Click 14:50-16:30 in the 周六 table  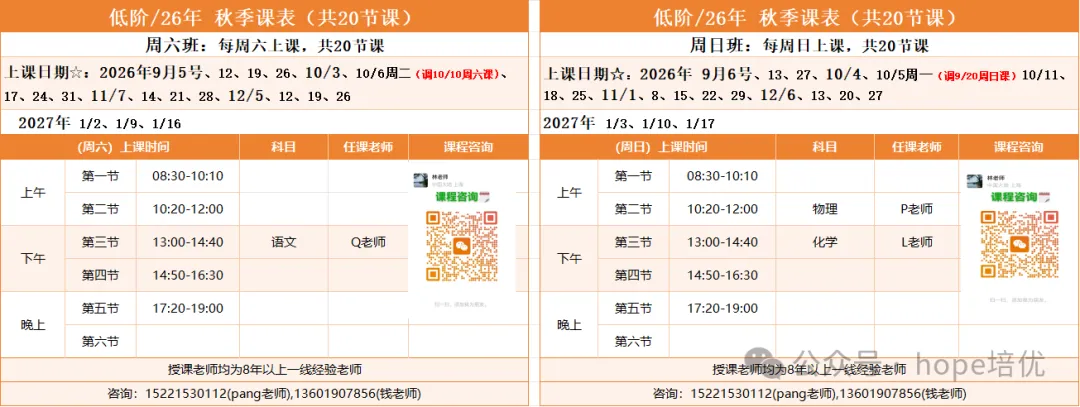(188, 275)
